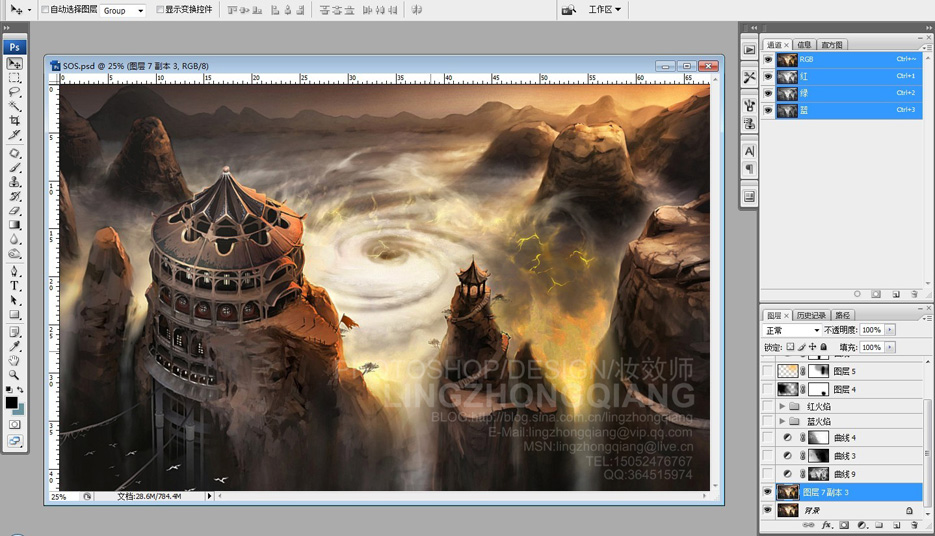935x536 pixels.
Task: Switch to the 信息 tab
Action: click(x=804, y=45)
